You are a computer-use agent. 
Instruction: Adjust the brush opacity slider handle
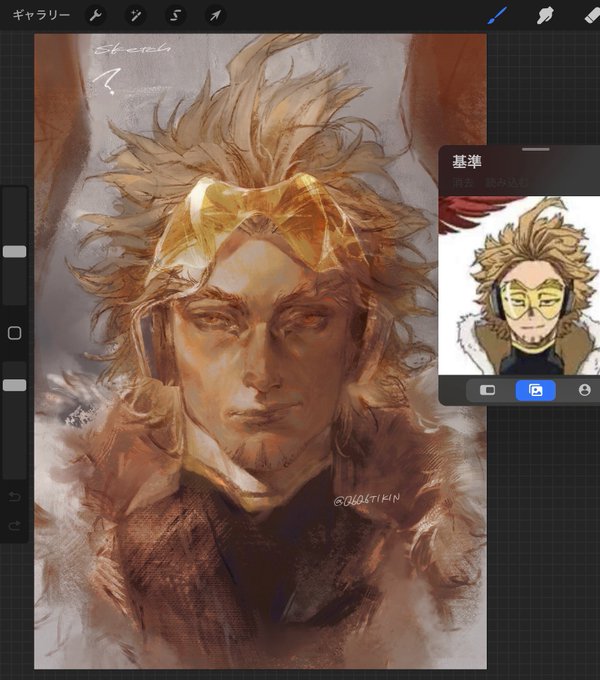point(15,385)
